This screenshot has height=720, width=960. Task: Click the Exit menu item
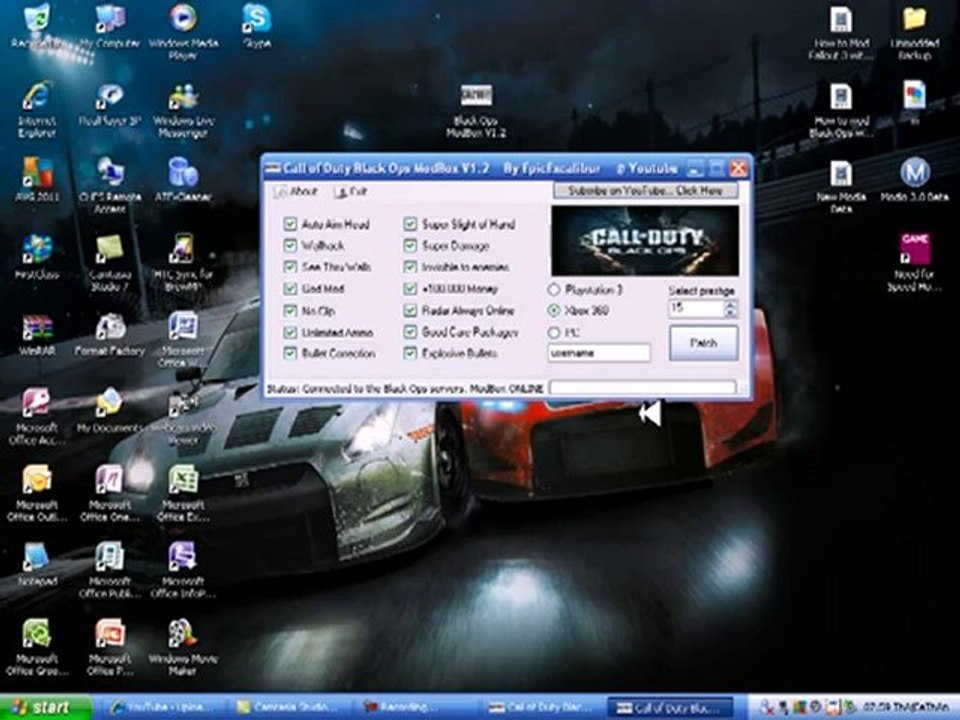pyautogui.click(x=351, y=192)
